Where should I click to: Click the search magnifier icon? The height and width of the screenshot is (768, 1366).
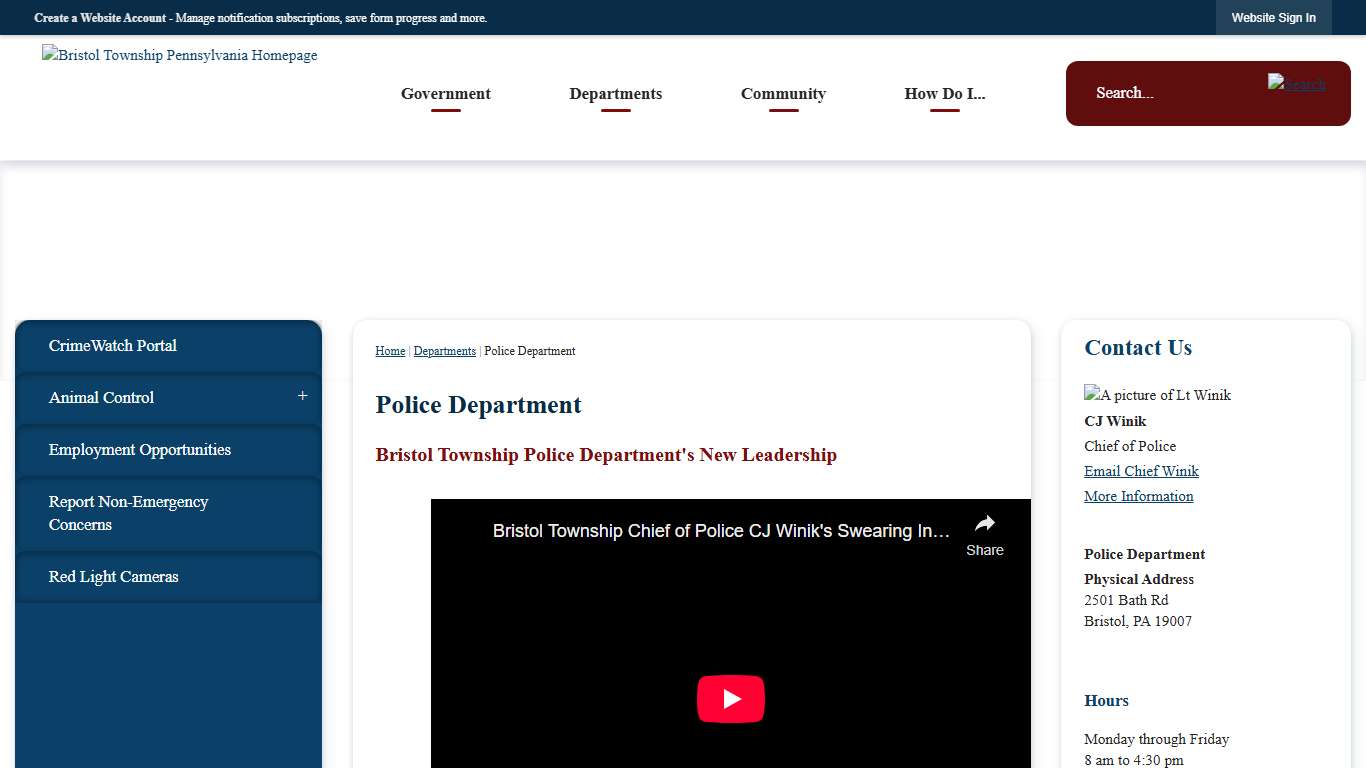tap(1296, 84)
